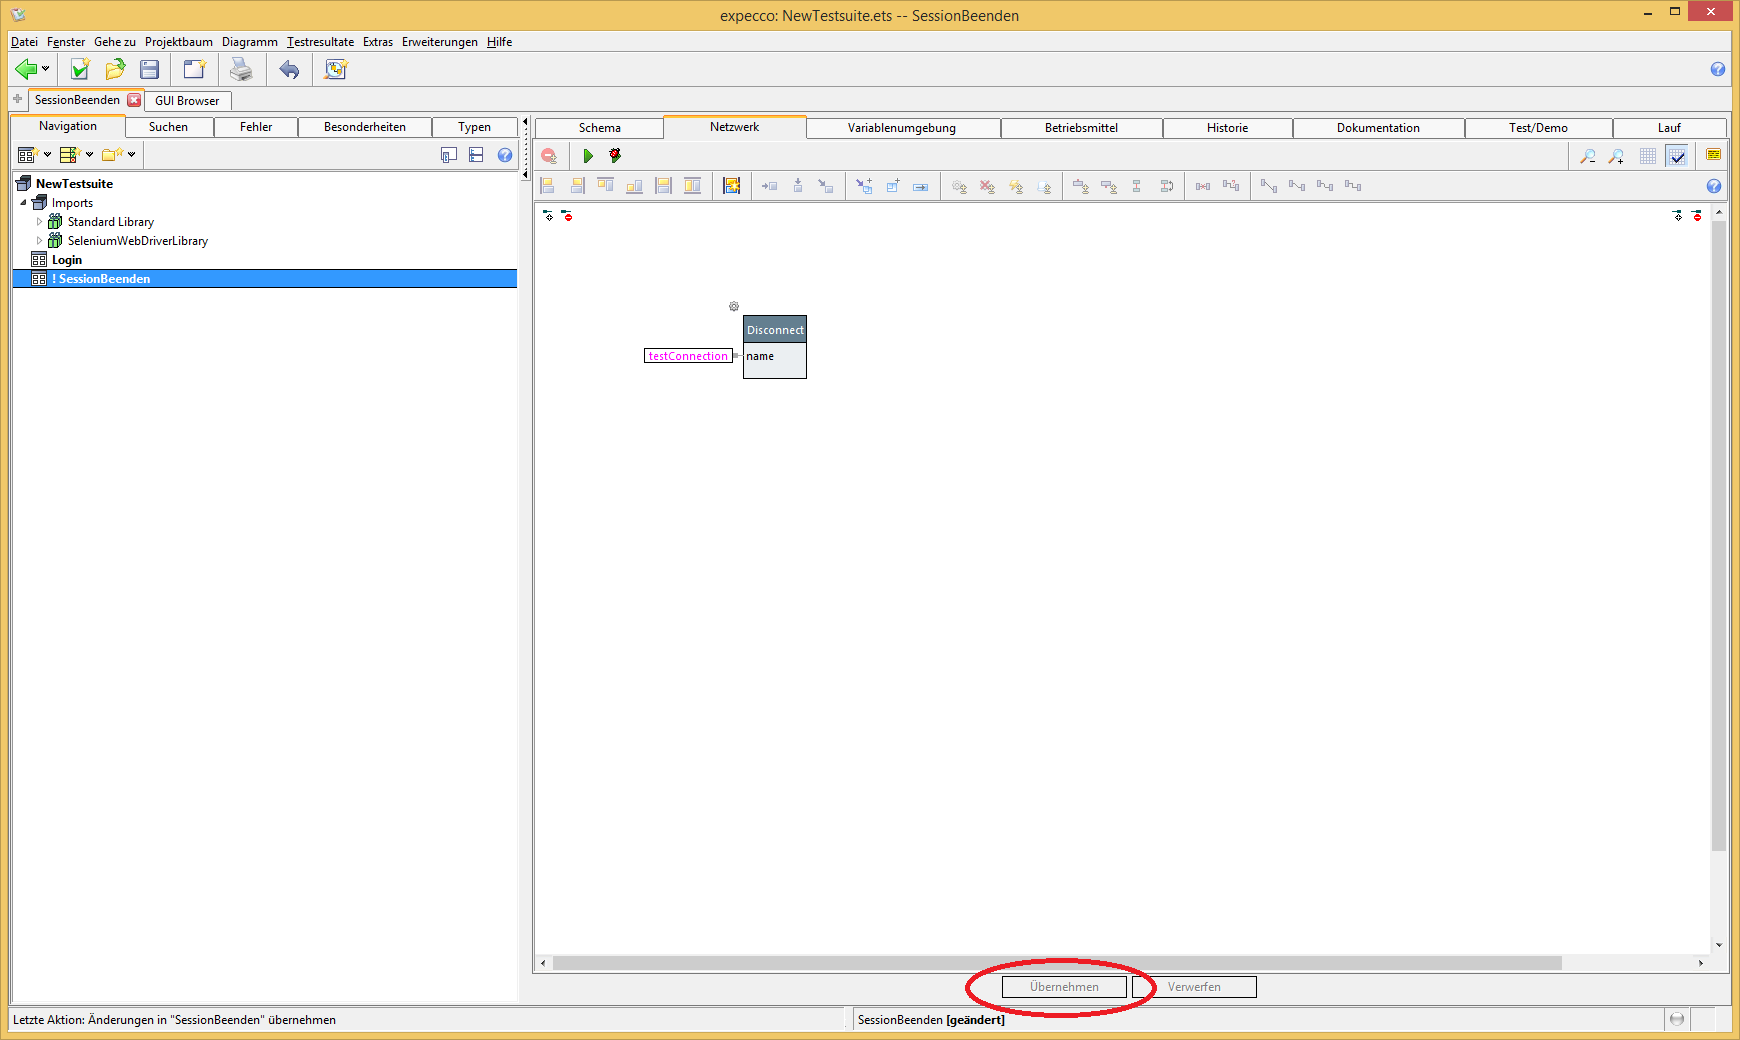Viewport: 1740px width, 1040px height.
Task: Open the Testresultate menu
Action: (320, 42)
